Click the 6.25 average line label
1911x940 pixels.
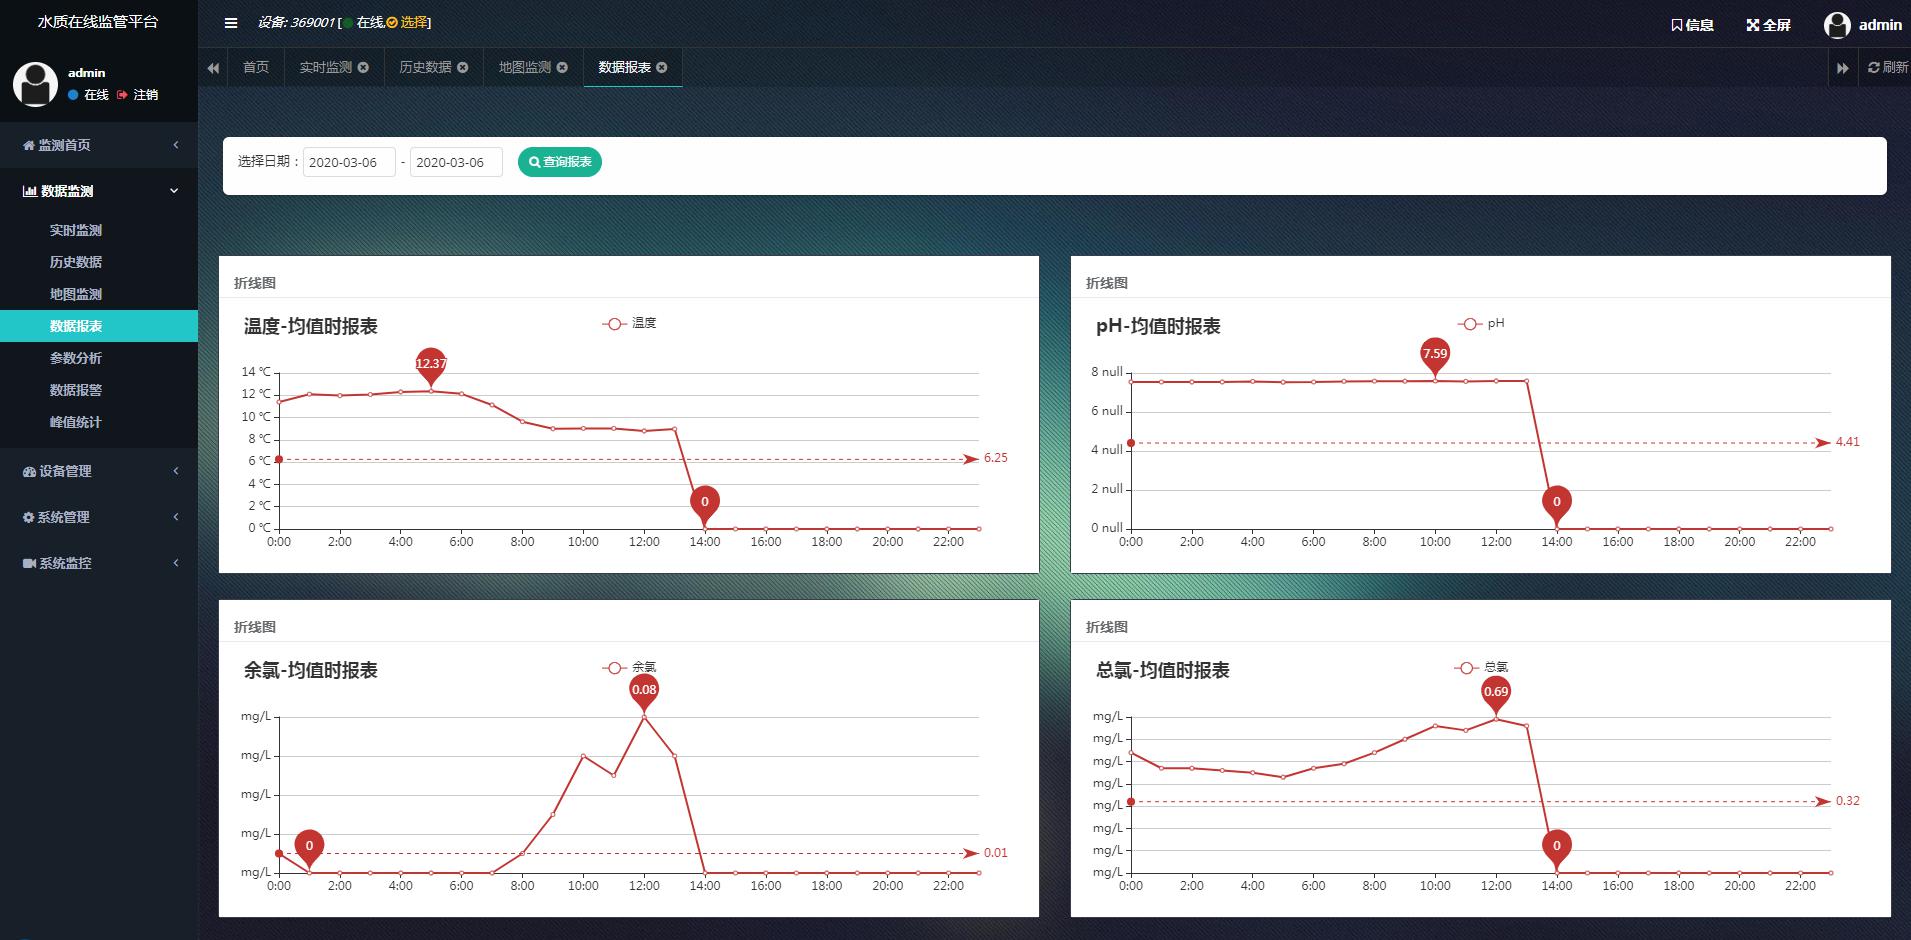pyautogui.click(x=996, y=458)
